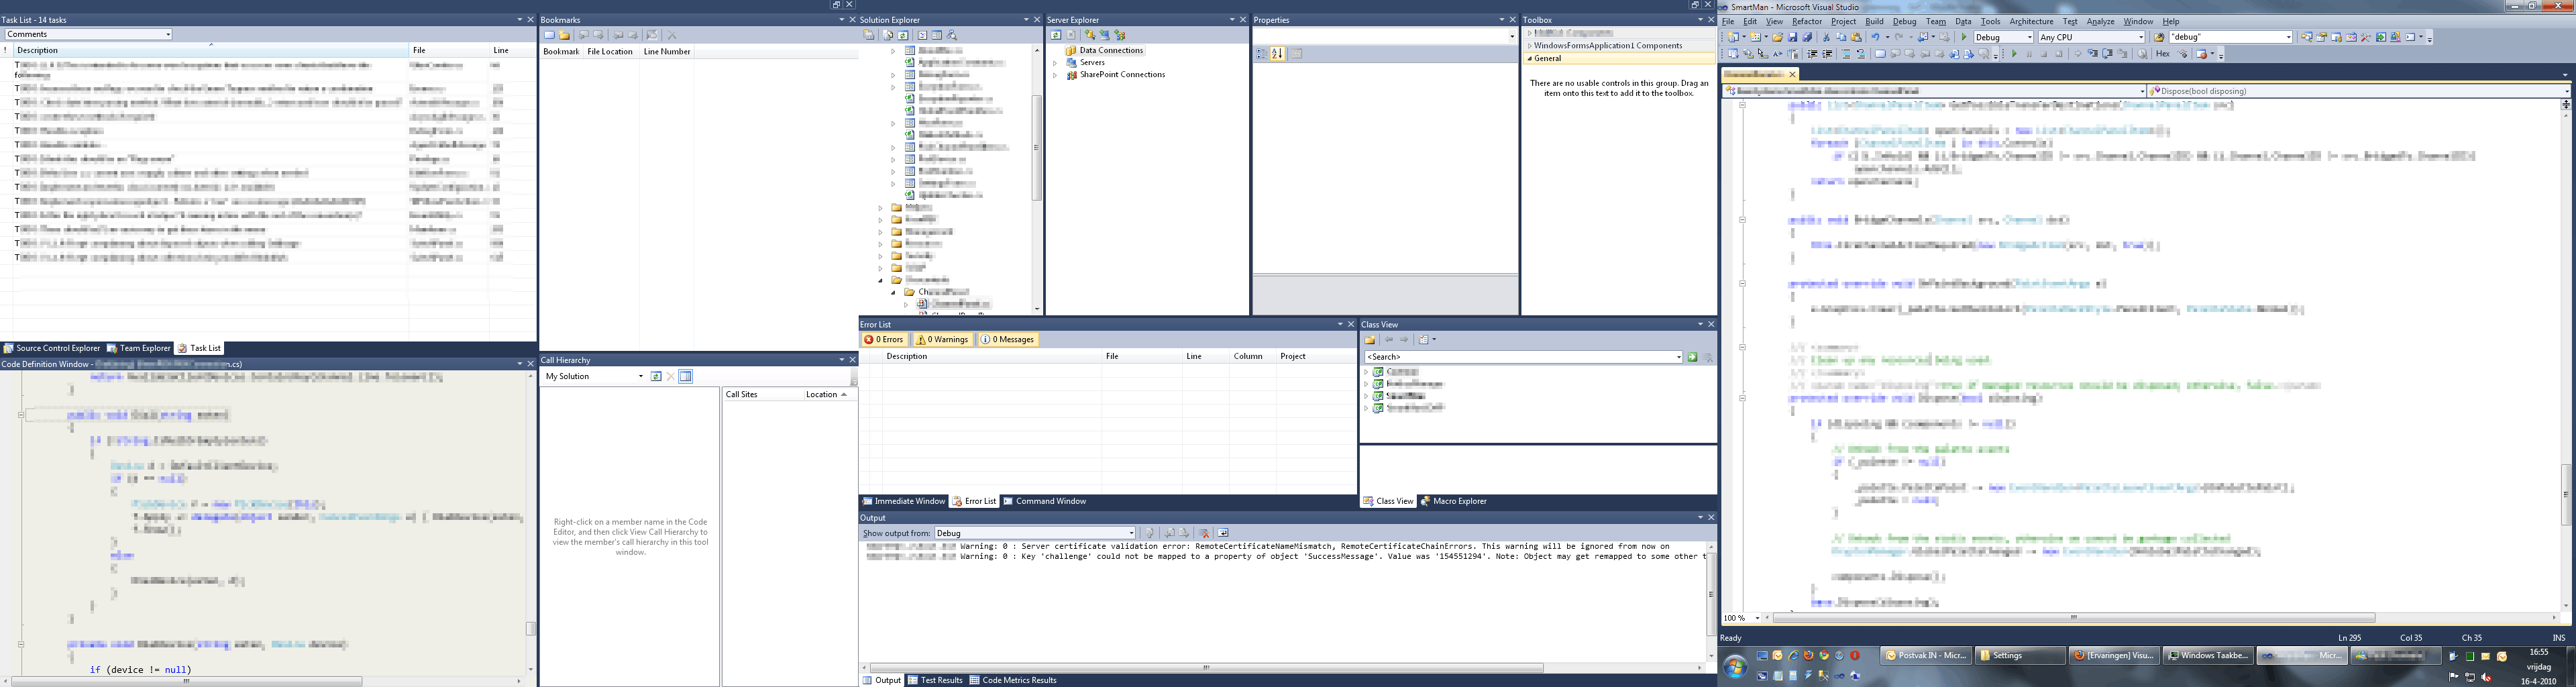Screen dimensions: 2576x687
Task: Click the Comment out selected lines icon
Action: point(1846,54)
